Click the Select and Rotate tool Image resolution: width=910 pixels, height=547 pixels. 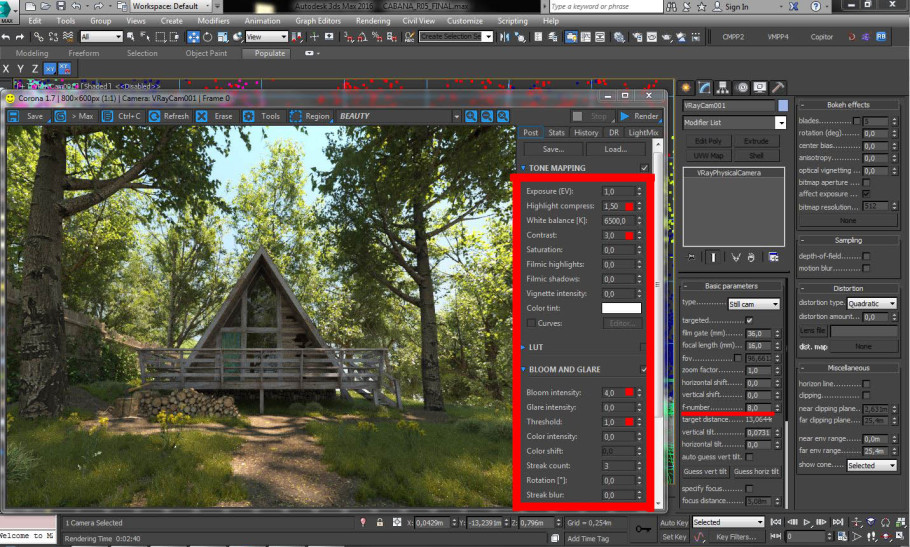click(208, 37)
